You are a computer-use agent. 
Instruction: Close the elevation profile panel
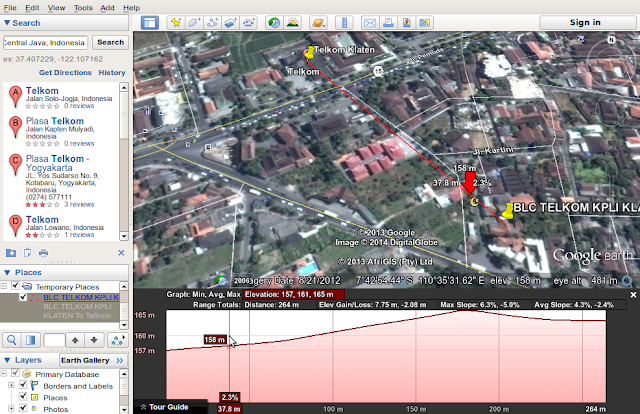coord(633,294)
